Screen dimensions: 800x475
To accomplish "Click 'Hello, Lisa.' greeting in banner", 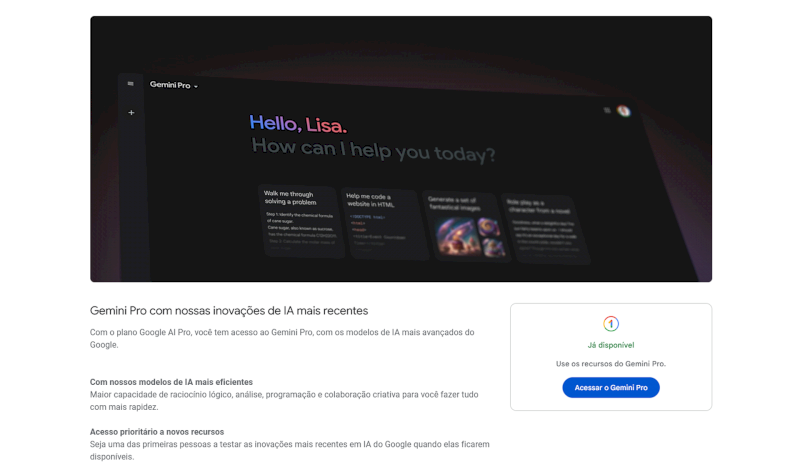I will [298, 124].
